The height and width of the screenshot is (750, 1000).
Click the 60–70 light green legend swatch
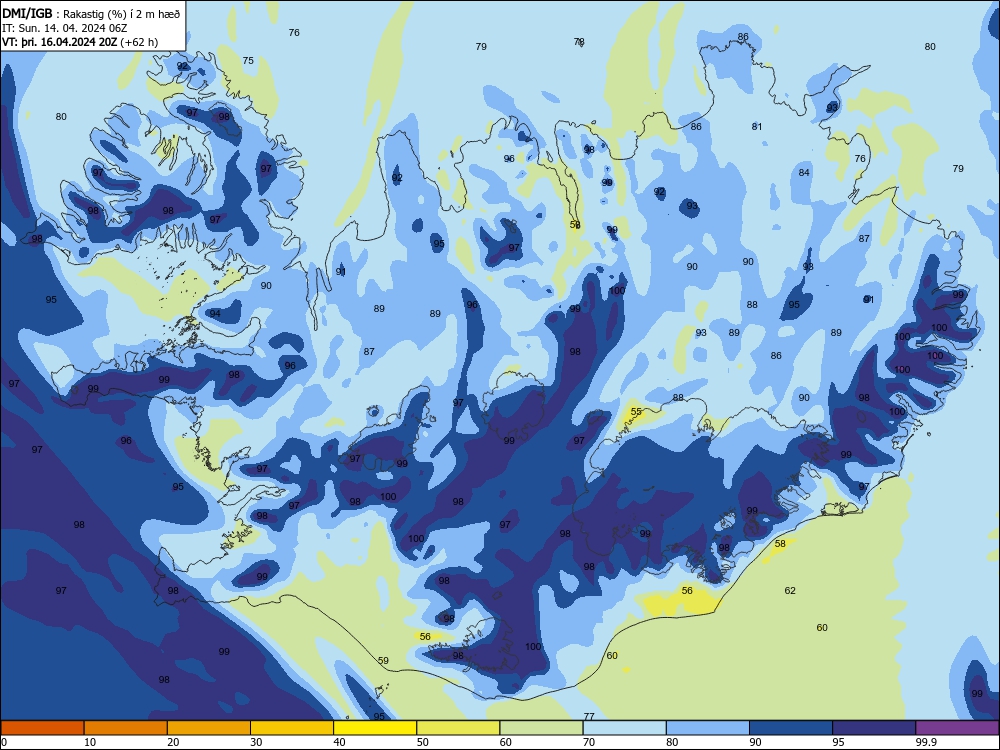pos(541,728)
